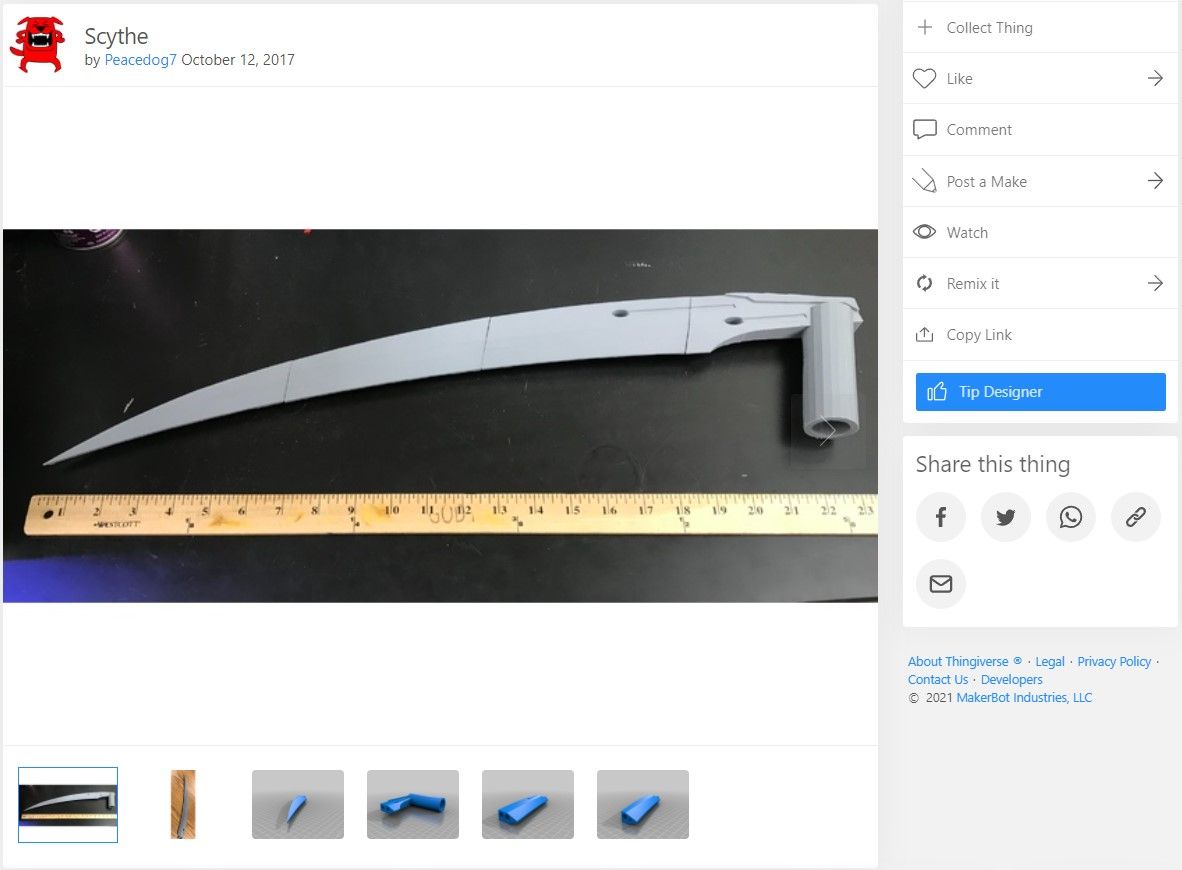Toggle Watch with the eye icon

tap(925, 233)
